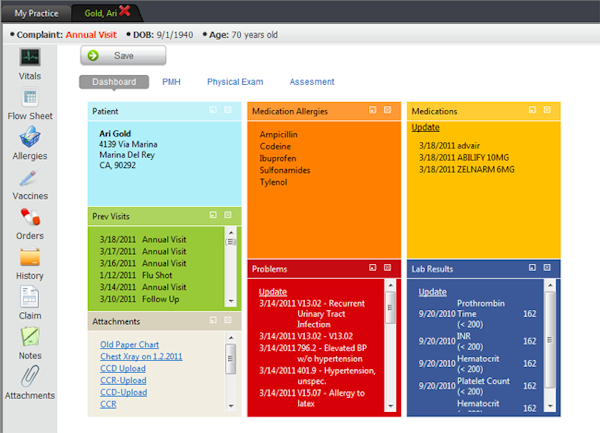The width and height of the screenshot is (600, 433).
Task: Open the Vaccines syringe icon
Action: click(x=30, y=178)
